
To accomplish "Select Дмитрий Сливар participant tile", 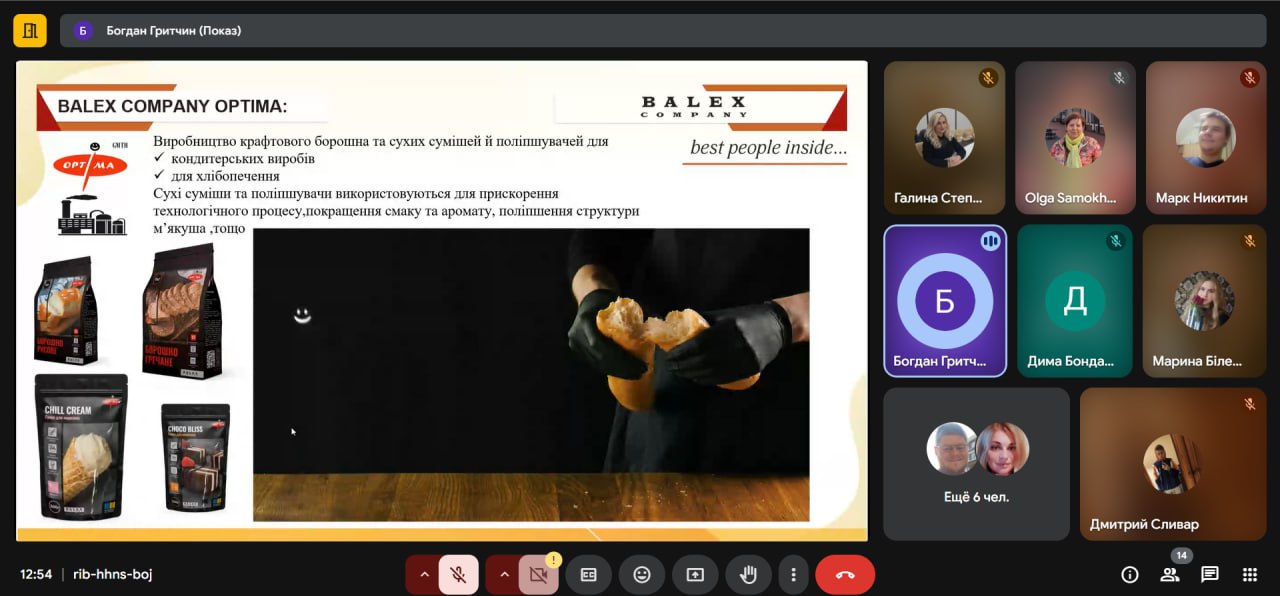I will point(1174,463).
